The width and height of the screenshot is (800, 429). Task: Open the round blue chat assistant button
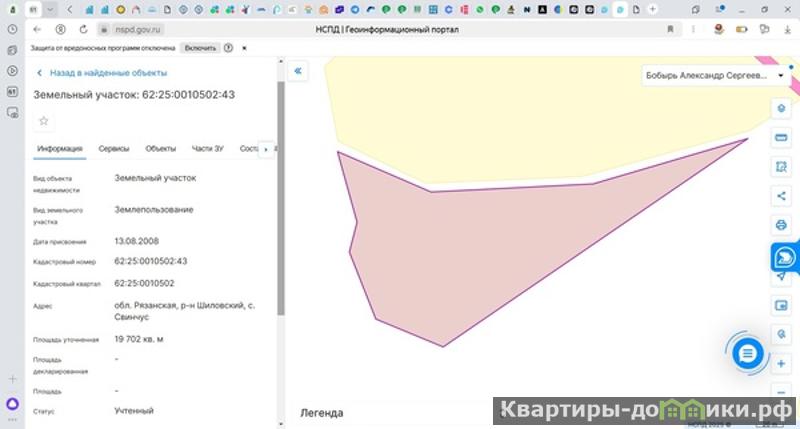tap(747, 352)
